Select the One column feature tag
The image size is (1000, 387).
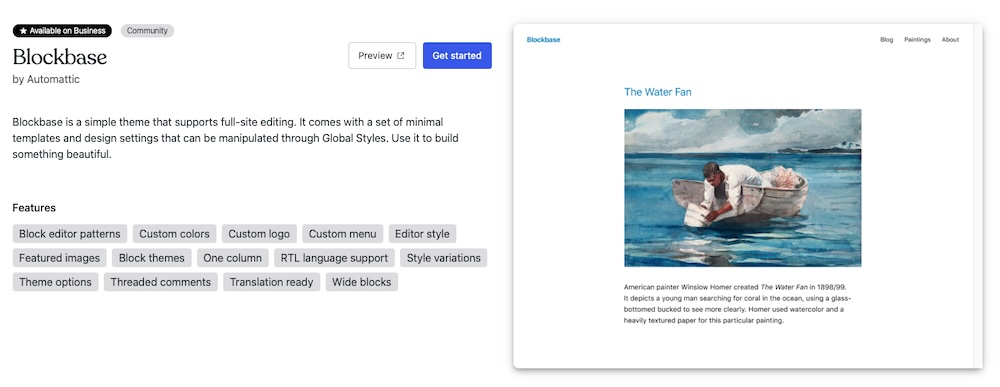click(x=233, y=258)
